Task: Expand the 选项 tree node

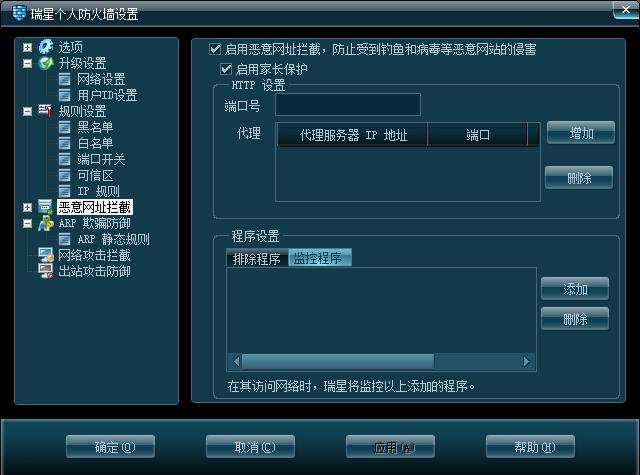Action: point(27,47)
